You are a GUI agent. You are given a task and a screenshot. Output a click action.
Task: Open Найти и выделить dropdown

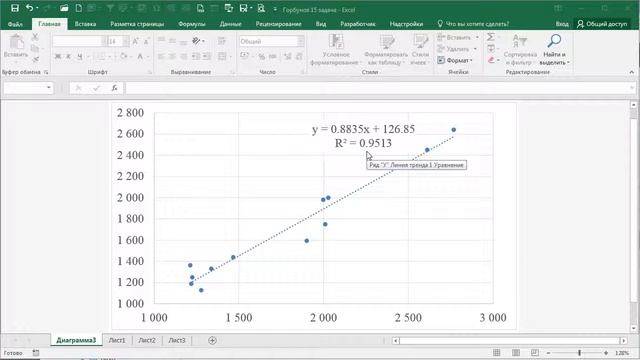(554, 49)
